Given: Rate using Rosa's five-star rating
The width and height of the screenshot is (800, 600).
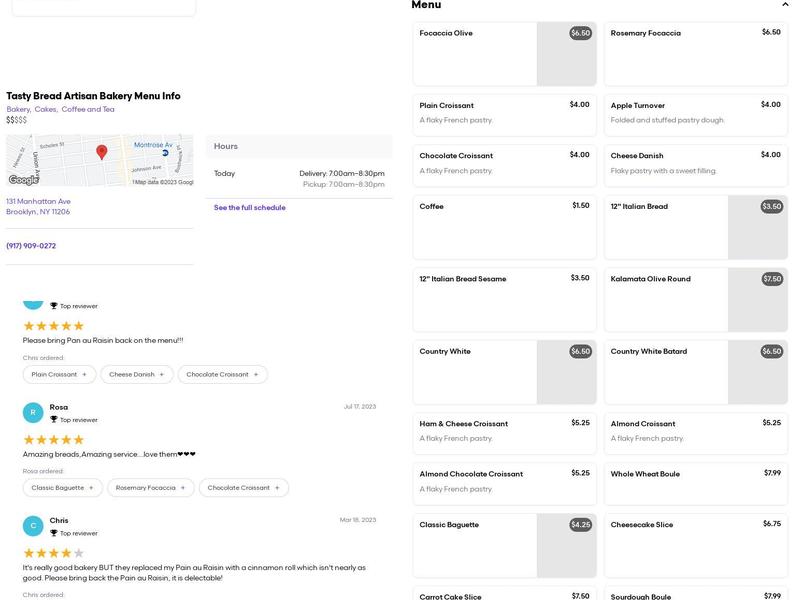Looking at the screenshot, I should pyautogui.click(x=54, y=440).
